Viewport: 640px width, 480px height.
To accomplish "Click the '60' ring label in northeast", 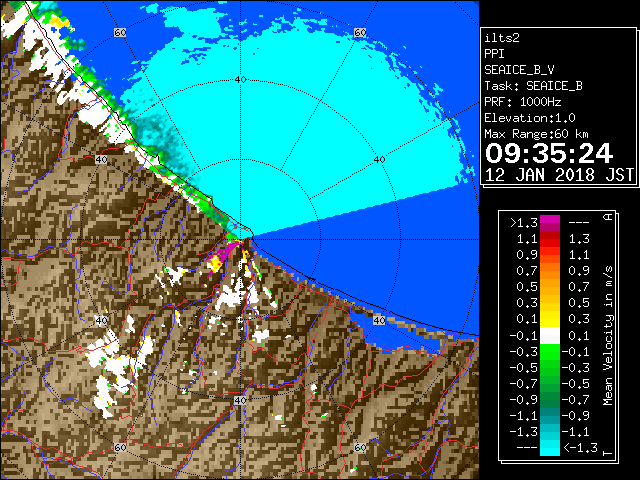I will coord(360,32).
